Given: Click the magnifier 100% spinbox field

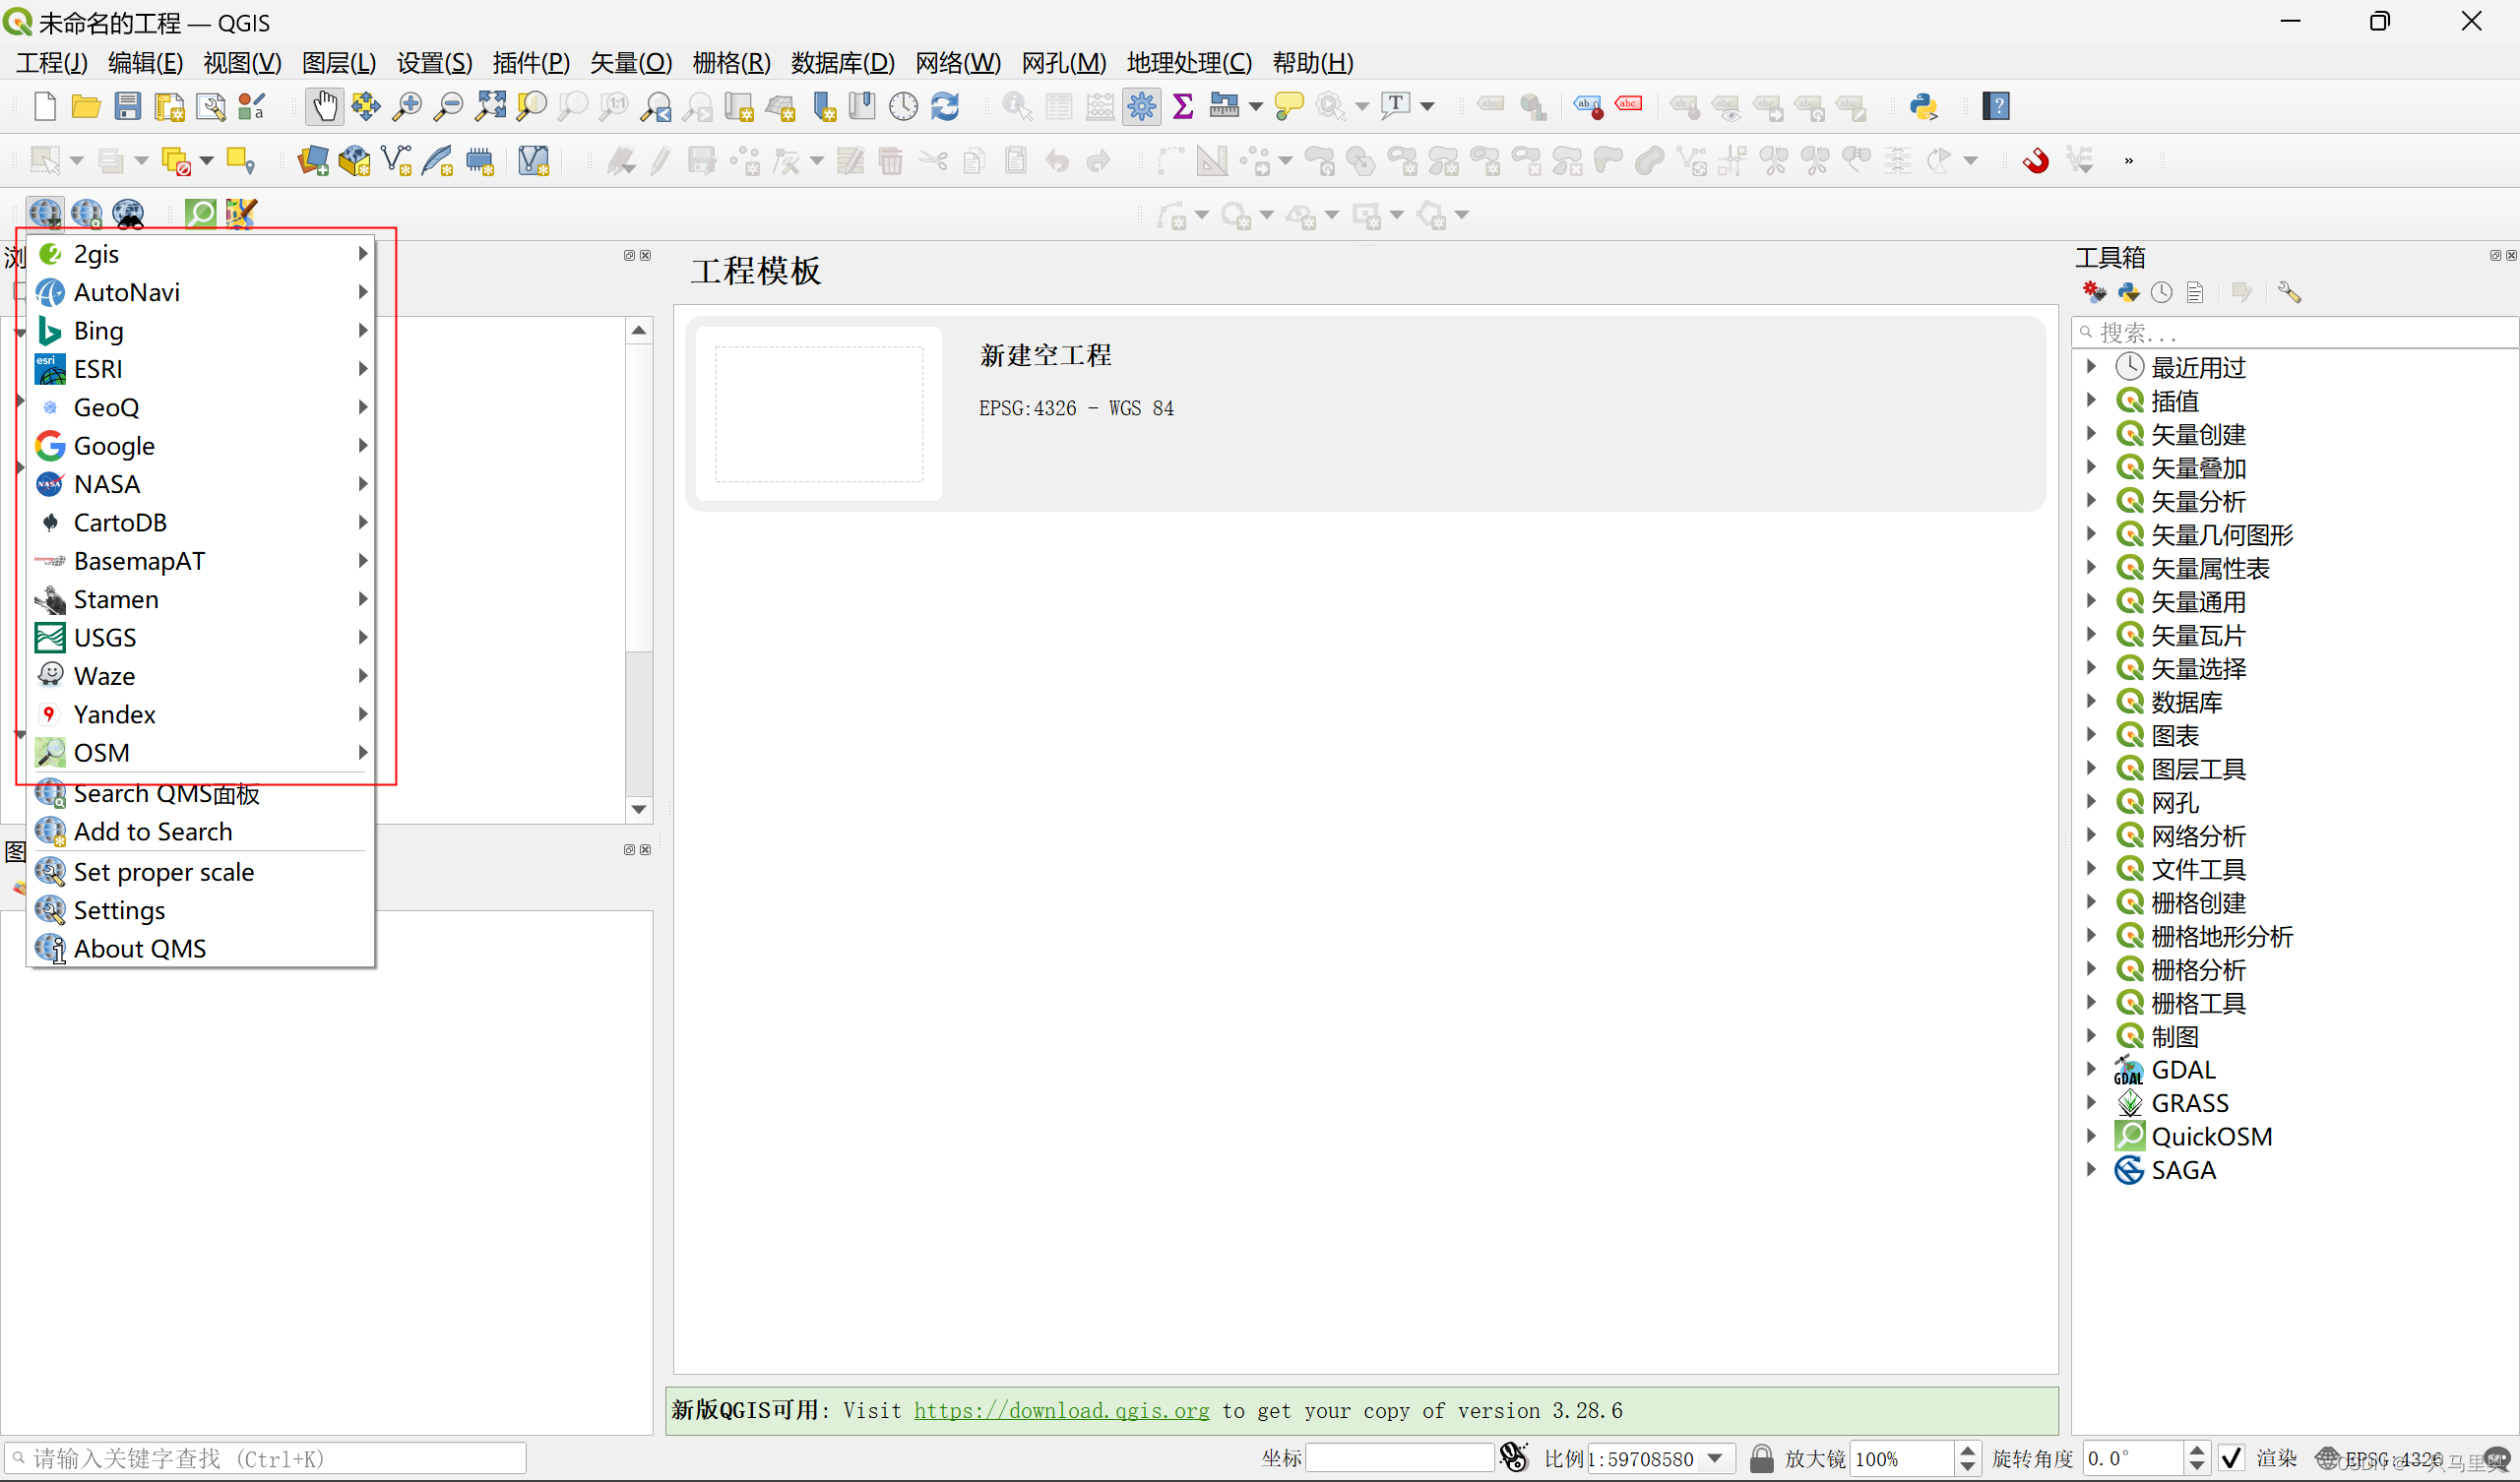Looking at the screenshot, I should point(1898,1458).
